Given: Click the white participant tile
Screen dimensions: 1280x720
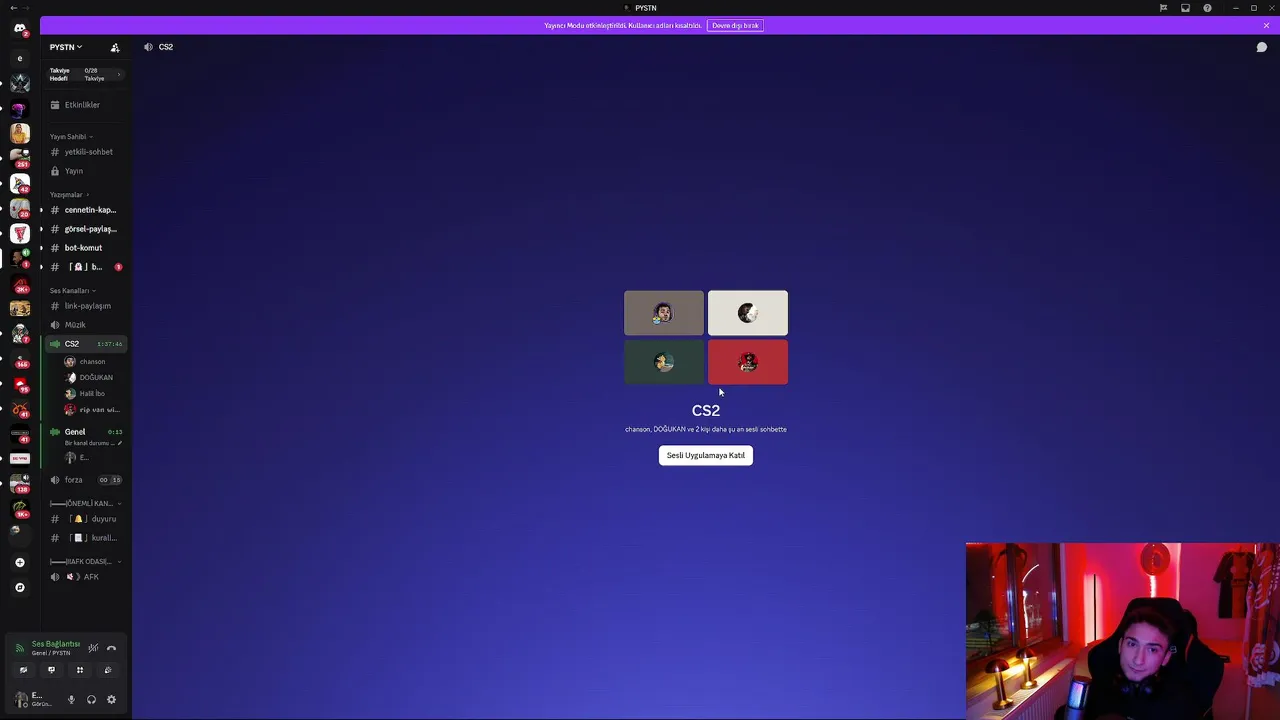Looking at the screenshot, I should 748,313.
